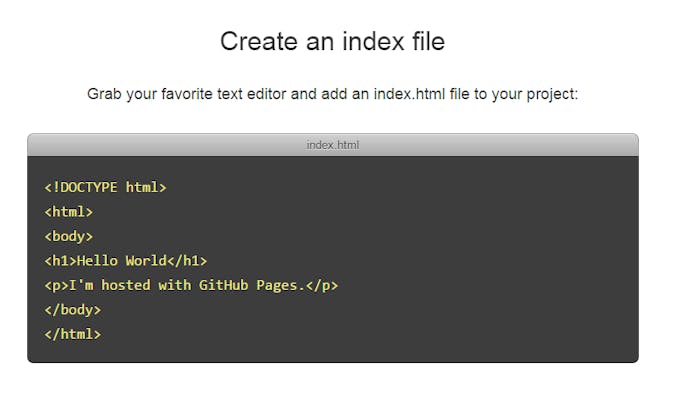Click the 'I'm hosted with GitHub Pages' paragraph line

191,285
